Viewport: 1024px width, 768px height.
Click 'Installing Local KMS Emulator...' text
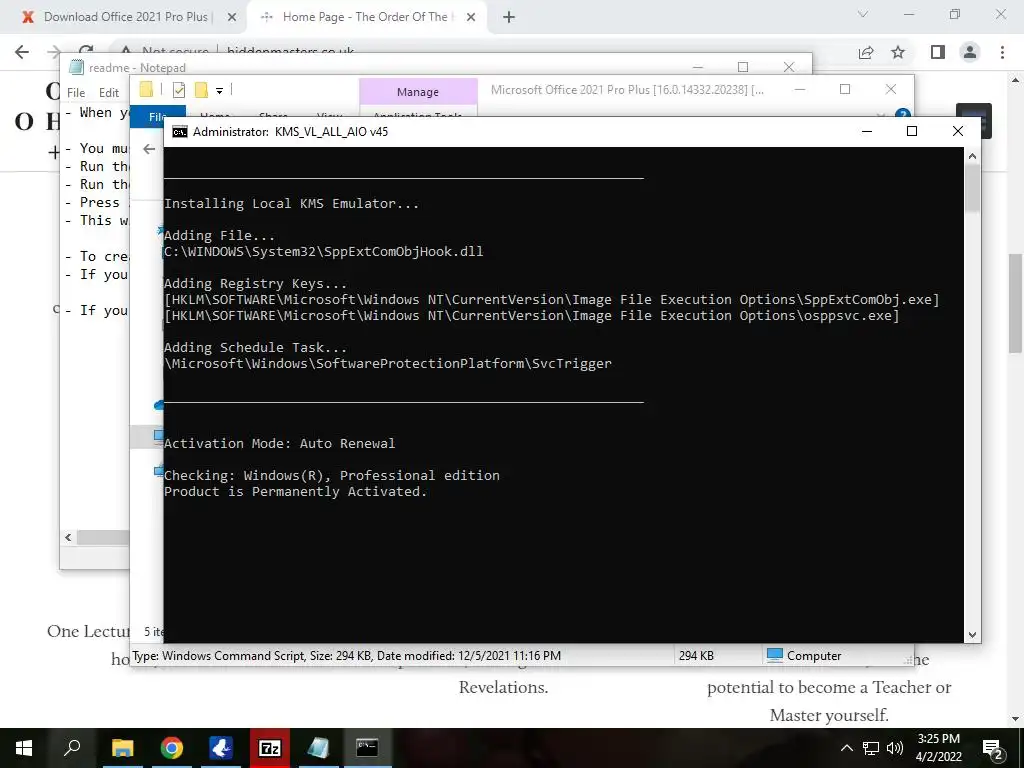291,204
